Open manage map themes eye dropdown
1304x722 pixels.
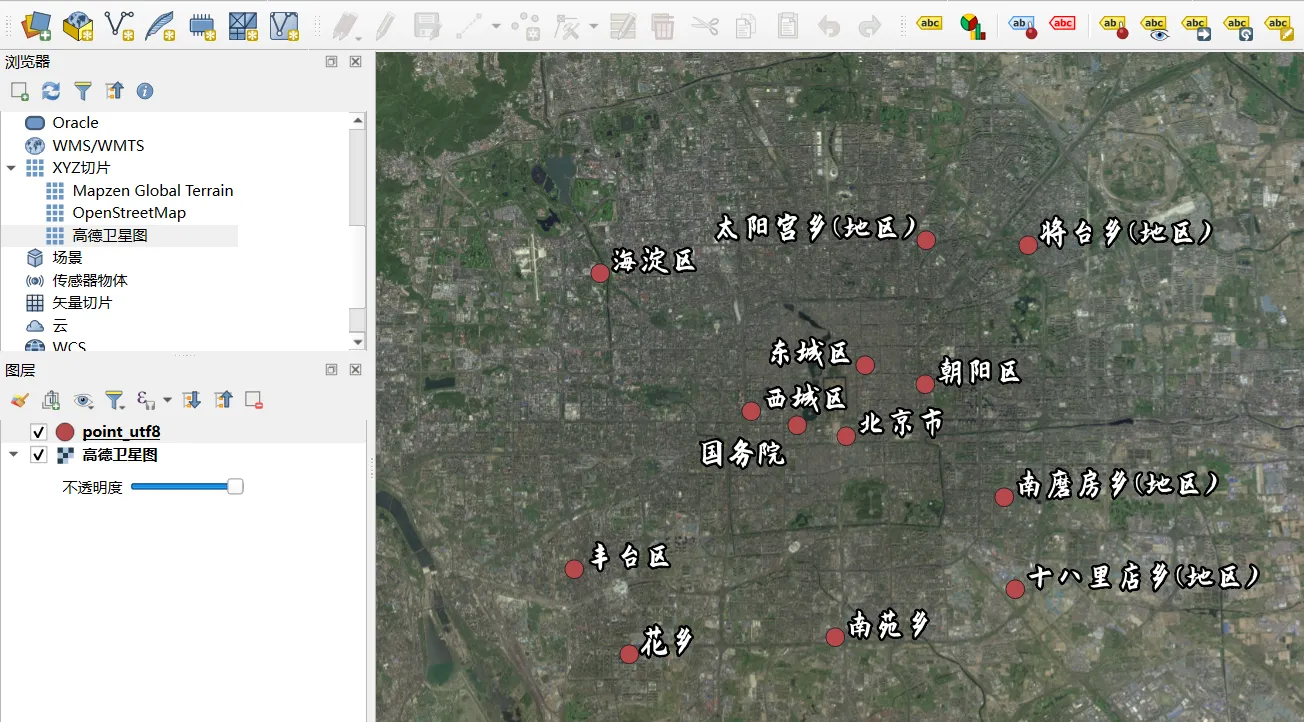coord(84,400)
